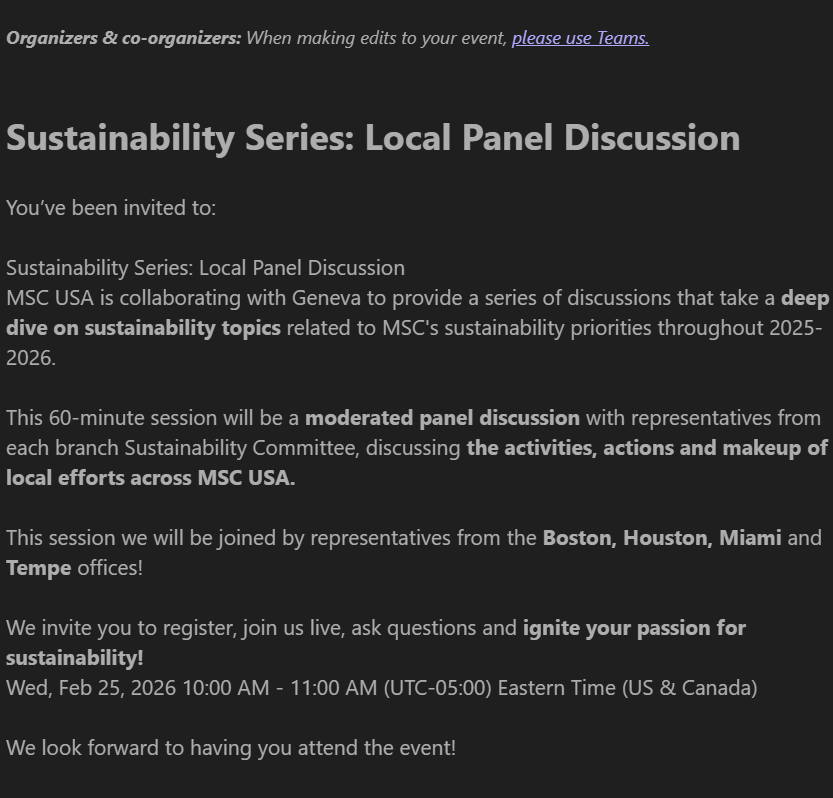The width and height of the screenshot is (833, 798).
Task: Click the 'This 60-minute session' text
Action: [111, 418]
